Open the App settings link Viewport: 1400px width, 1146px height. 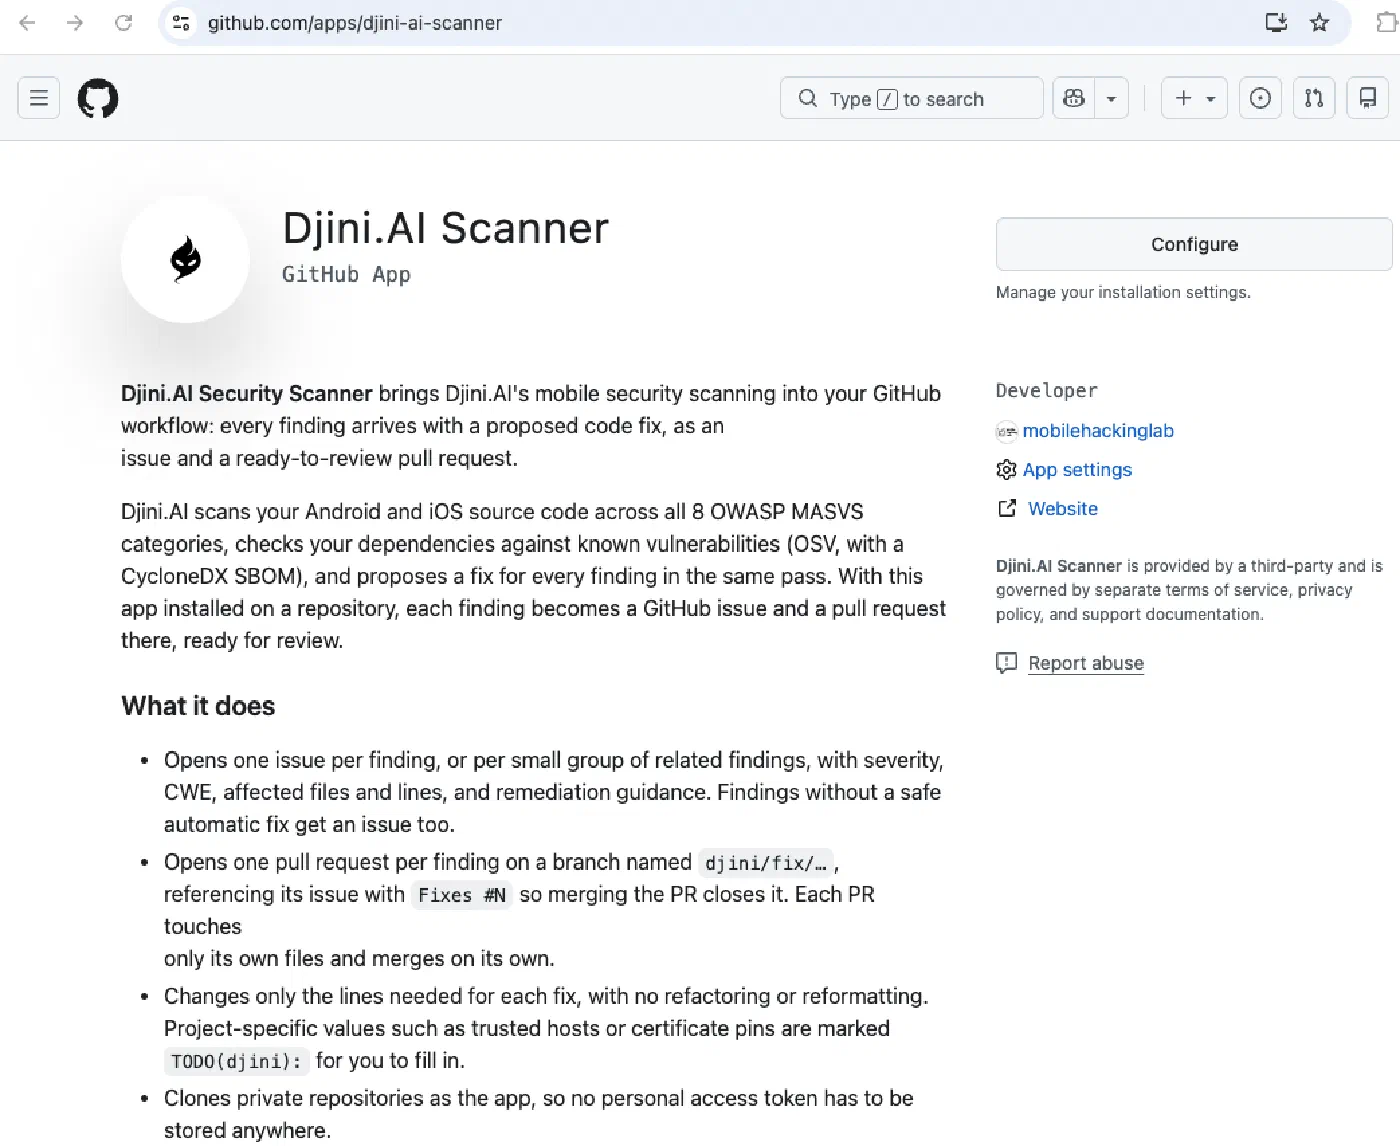1077,470
